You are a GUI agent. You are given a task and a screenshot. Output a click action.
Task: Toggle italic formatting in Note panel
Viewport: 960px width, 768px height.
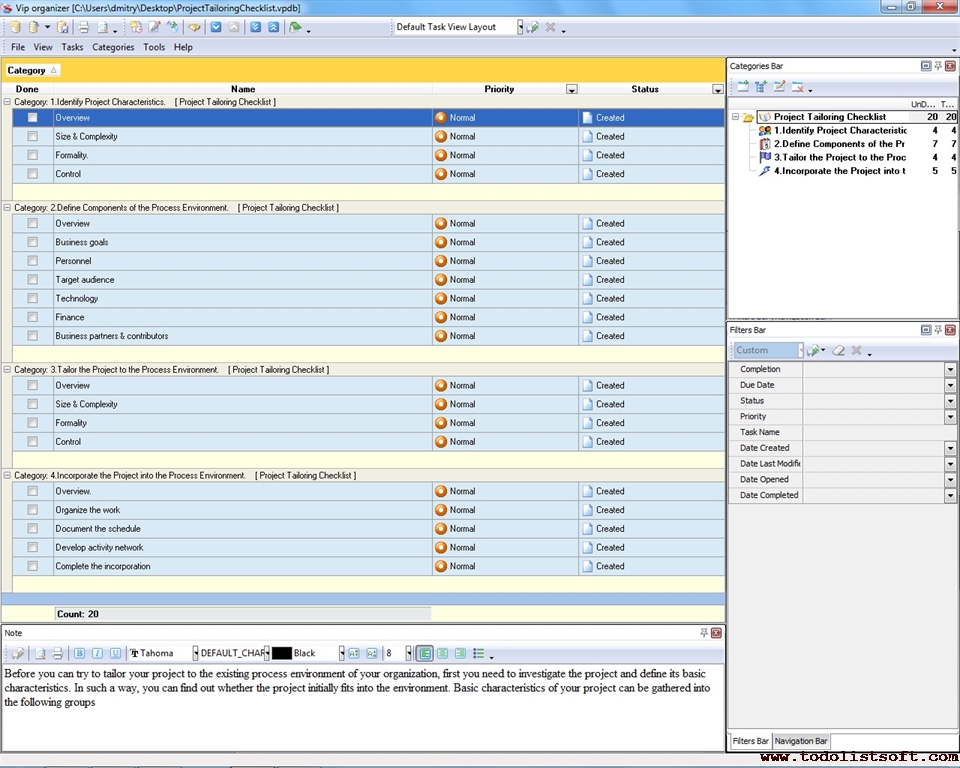point(98,654)
